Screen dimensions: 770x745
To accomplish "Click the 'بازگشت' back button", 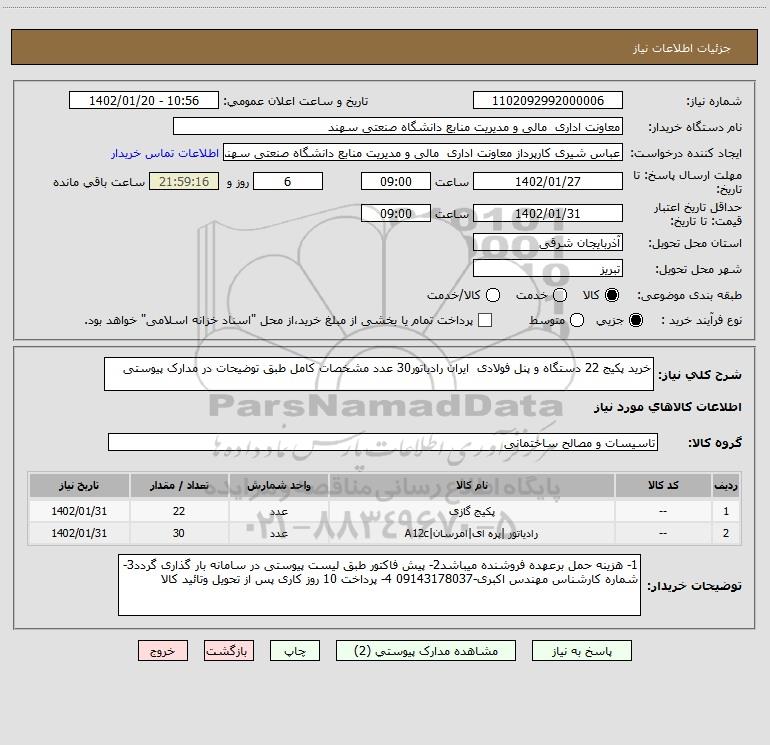I will pyautogui.click(x=229, y=651).
